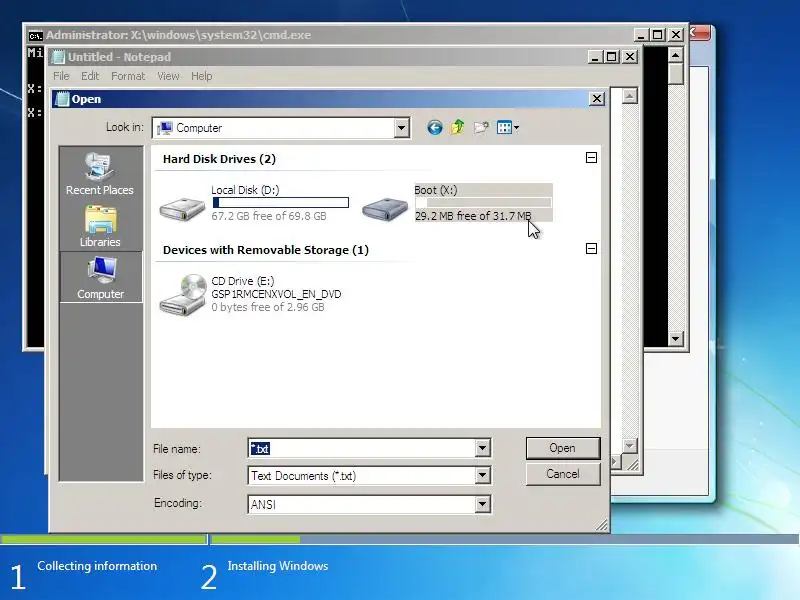
Task: Click Notepad's vertical scroll down arrow
Action: 630,445
